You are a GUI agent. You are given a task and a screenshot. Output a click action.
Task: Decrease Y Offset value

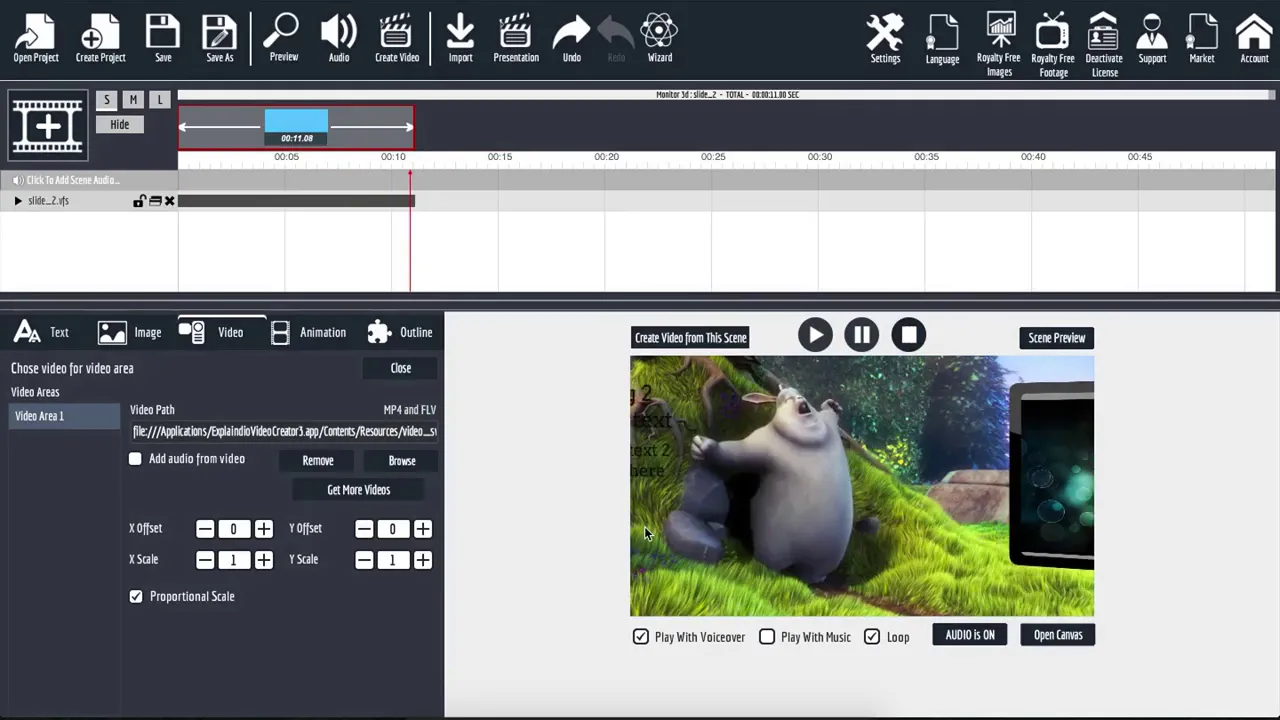tap(364, 529)
